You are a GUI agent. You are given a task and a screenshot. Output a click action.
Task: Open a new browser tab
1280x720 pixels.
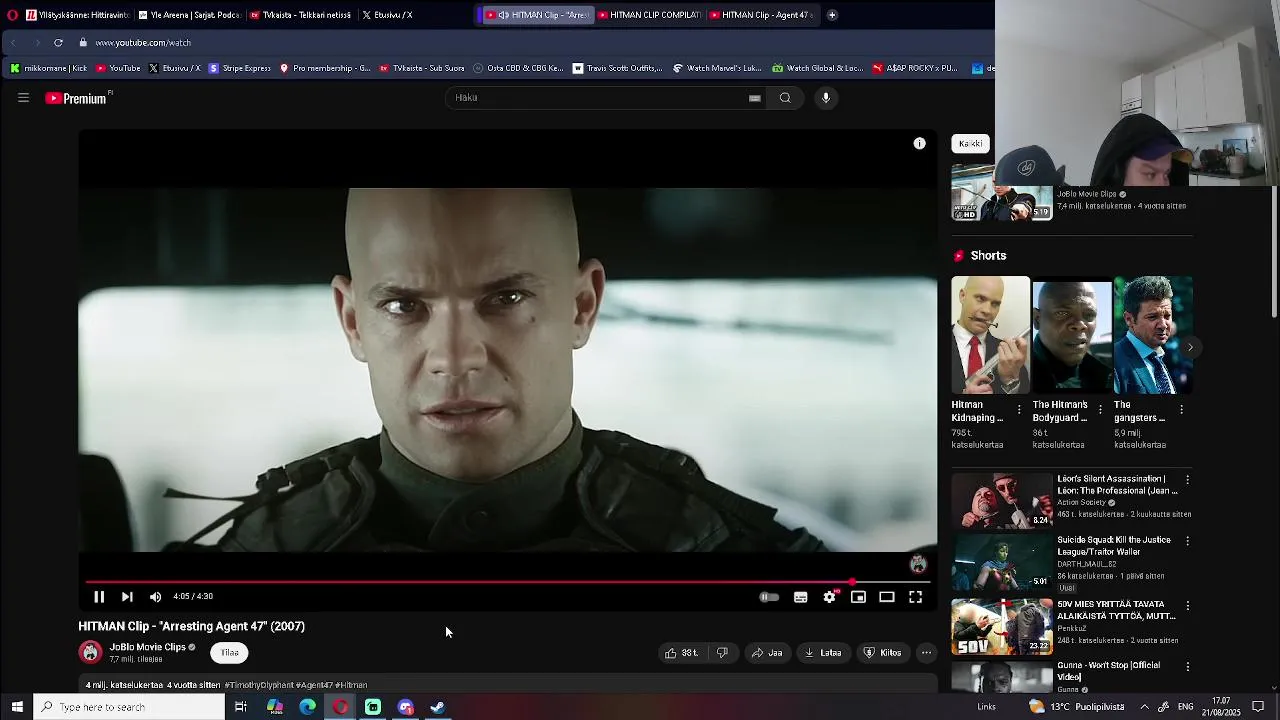click(832, 15)
